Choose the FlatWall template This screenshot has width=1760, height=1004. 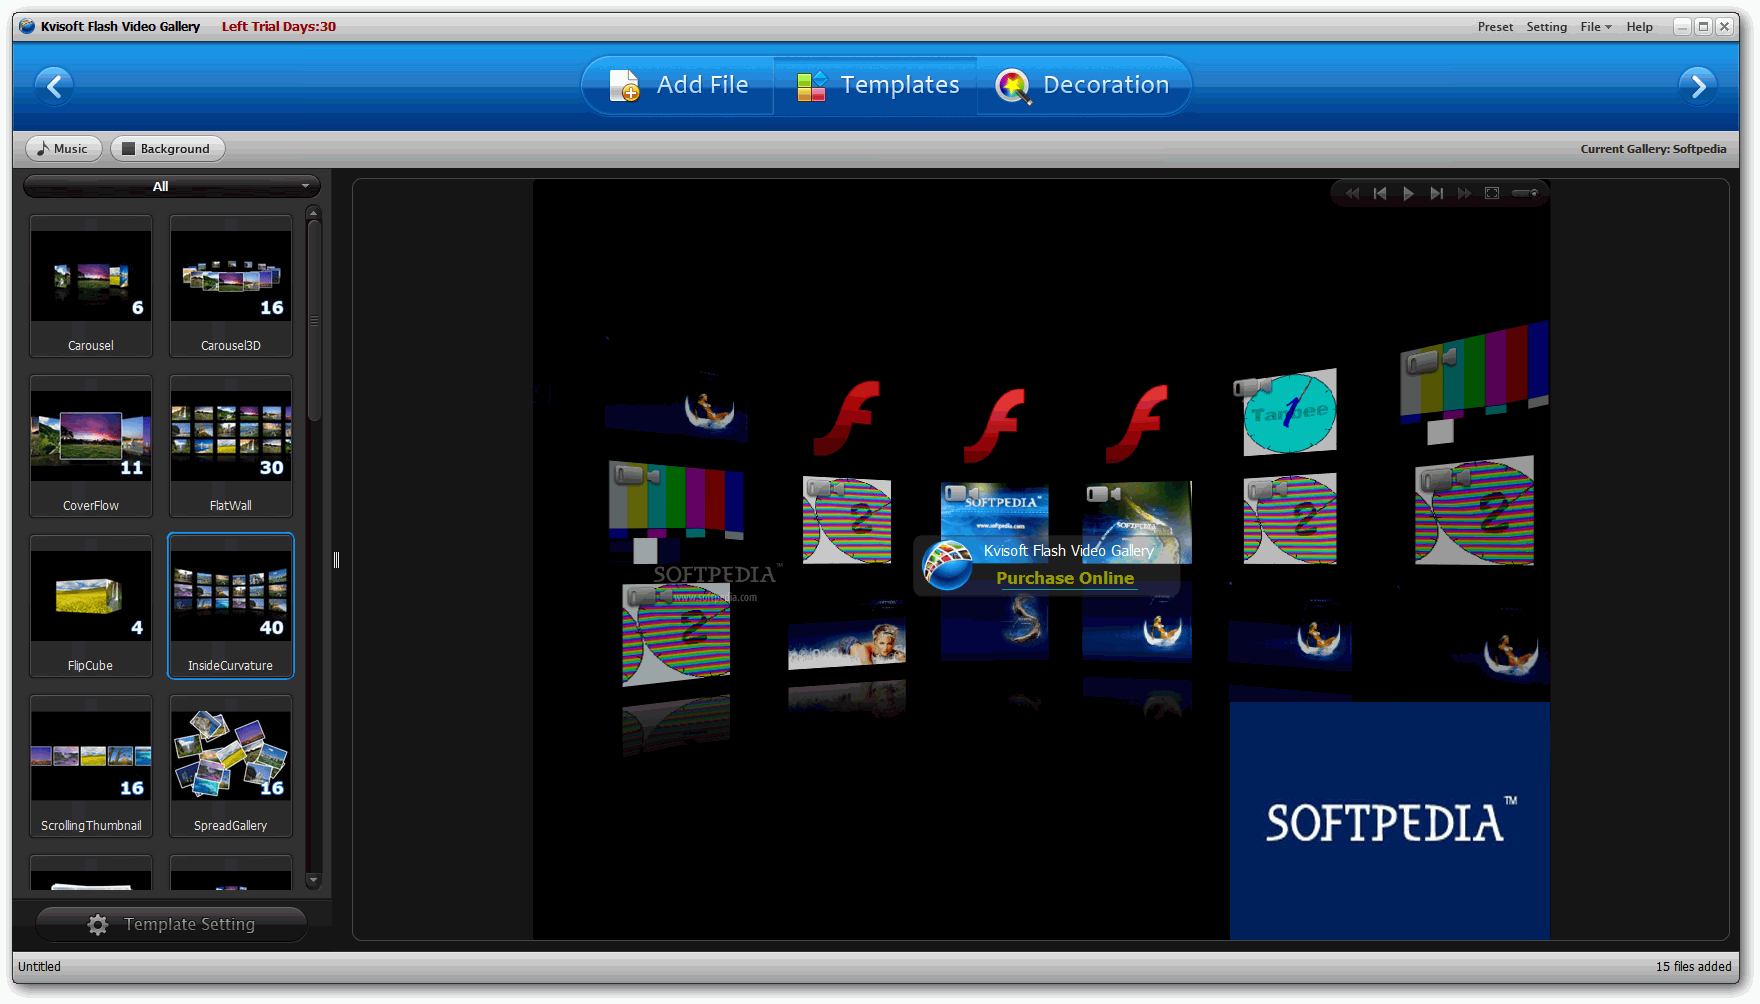(231, 446)
